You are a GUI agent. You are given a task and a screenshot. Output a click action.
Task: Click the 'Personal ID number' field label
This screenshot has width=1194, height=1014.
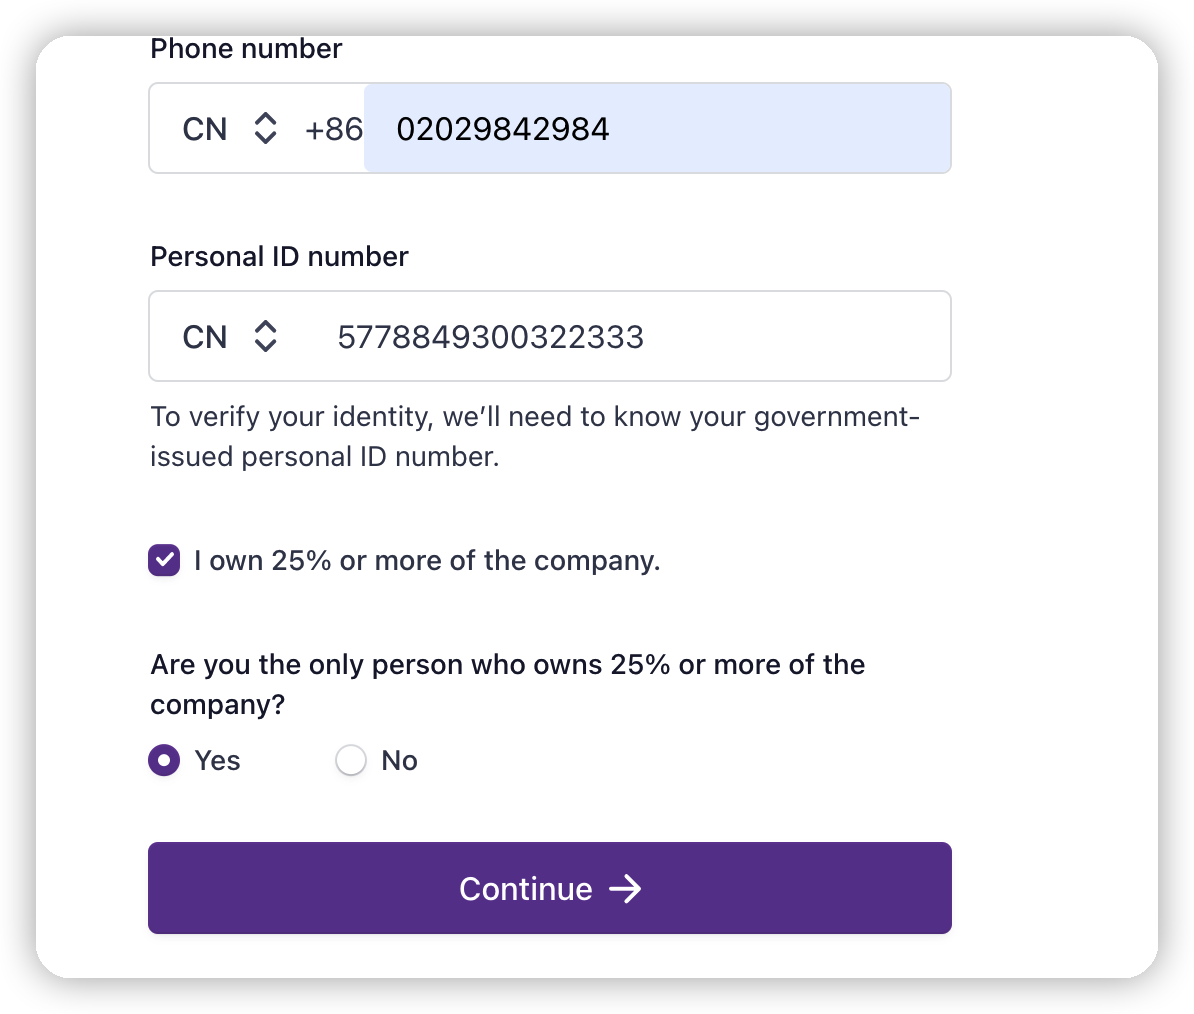[278, 256]
